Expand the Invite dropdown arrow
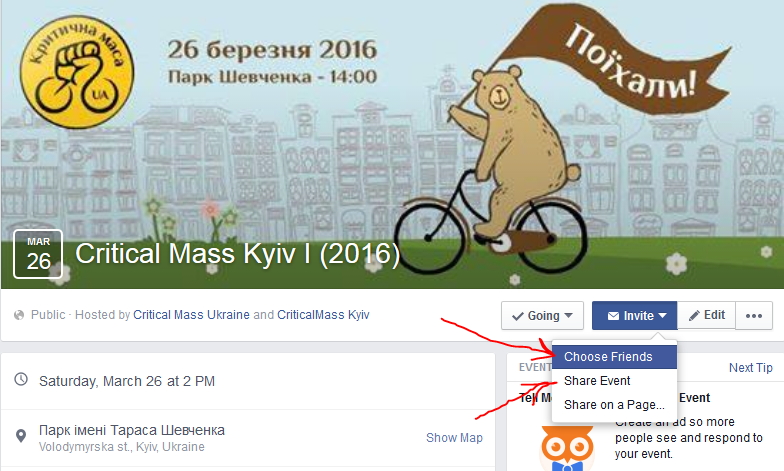The height and width of the screenshot is (471, 784). tap(662, 316)
